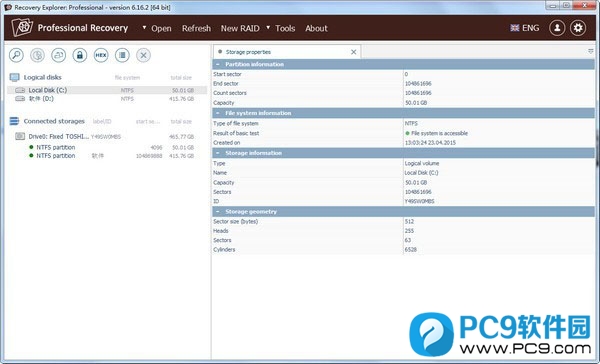Collapse the Storage geometry section
This screenshot has height=364, width=600.
pyautogui.click(x=218, y=211)
